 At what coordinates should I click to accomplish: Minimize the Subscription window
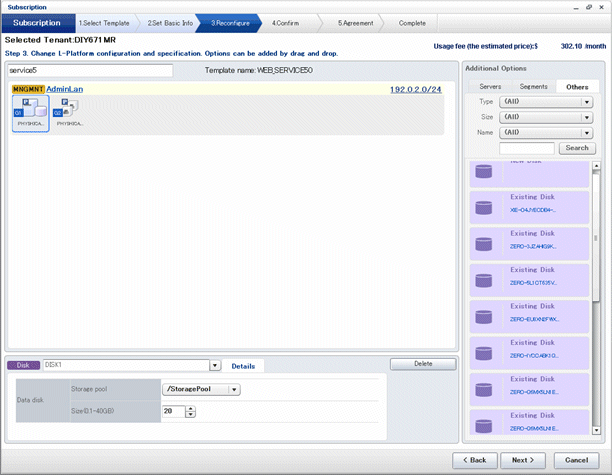pyautogui.click(x=576, y=7)
